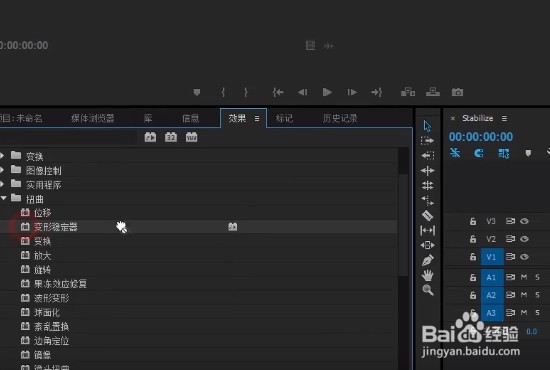550x370 pixels.
Task: Expand the 实用程序 effects folder
Action: coord(2,184)
